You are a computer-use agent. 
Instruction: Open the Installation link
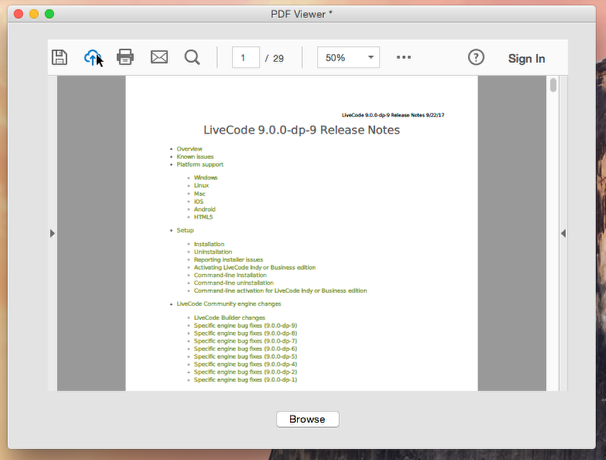209,244
